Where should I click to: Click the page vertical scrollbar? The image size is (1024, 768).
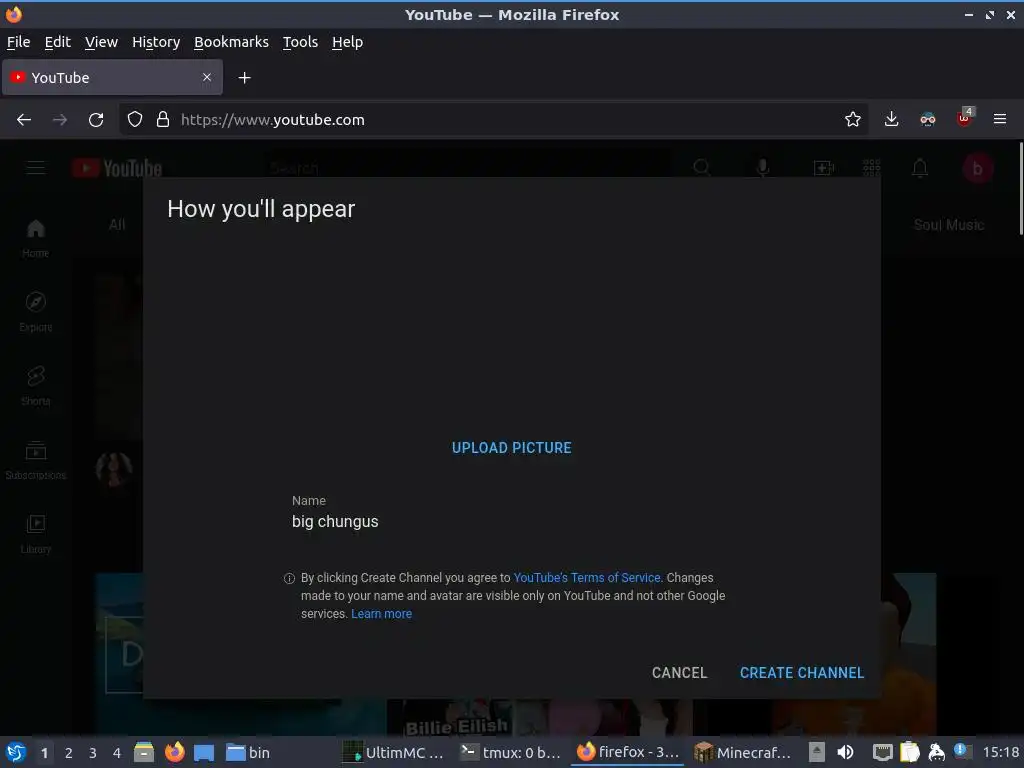(1020, 189)
